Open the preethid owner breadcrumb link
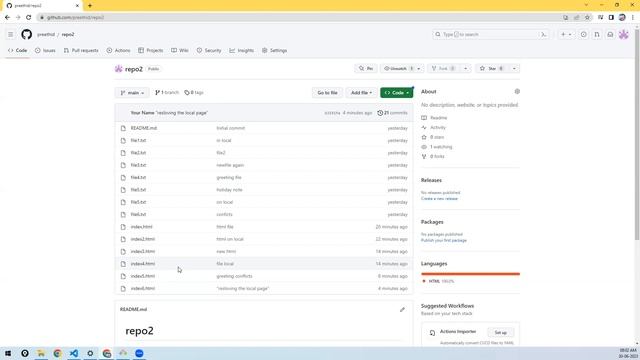Image resolution: width=640 pixels, height=360 pixels. point(46,35)
